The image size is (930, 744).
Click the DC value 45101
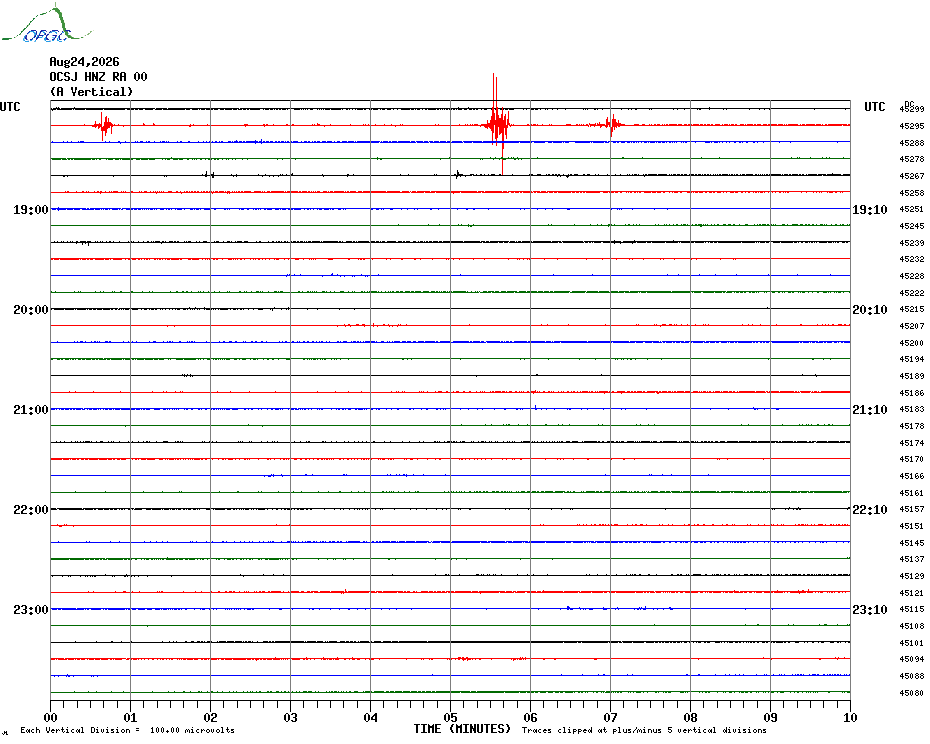[x=912, y=643]
